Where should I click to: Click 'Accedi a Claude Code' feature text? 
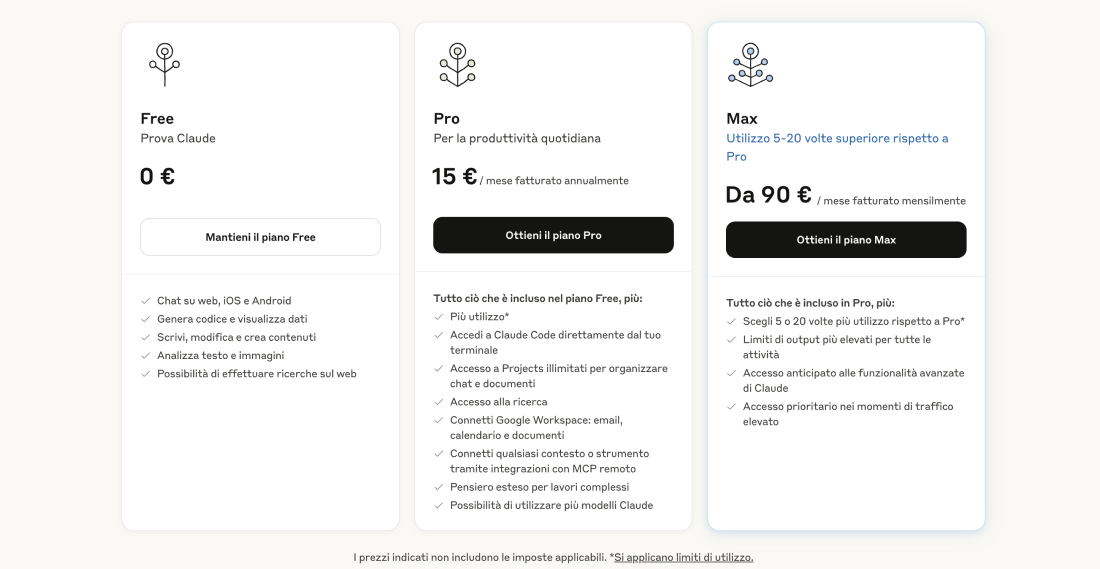555,335
